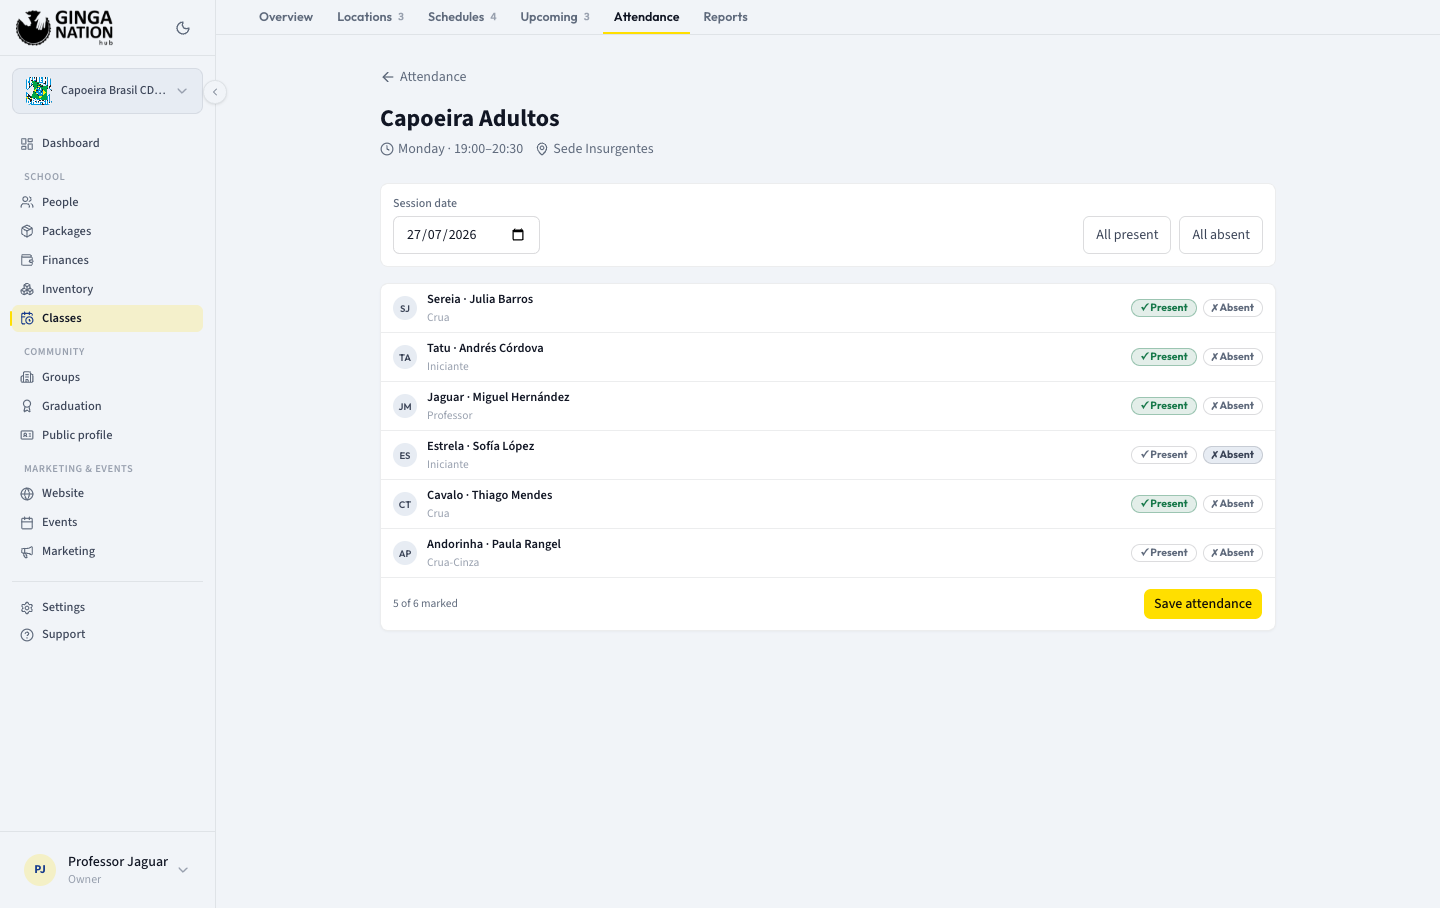Mark Thiago Mendes as Absent
This screenshot has height=908, width=1440.
(1233, 504)
